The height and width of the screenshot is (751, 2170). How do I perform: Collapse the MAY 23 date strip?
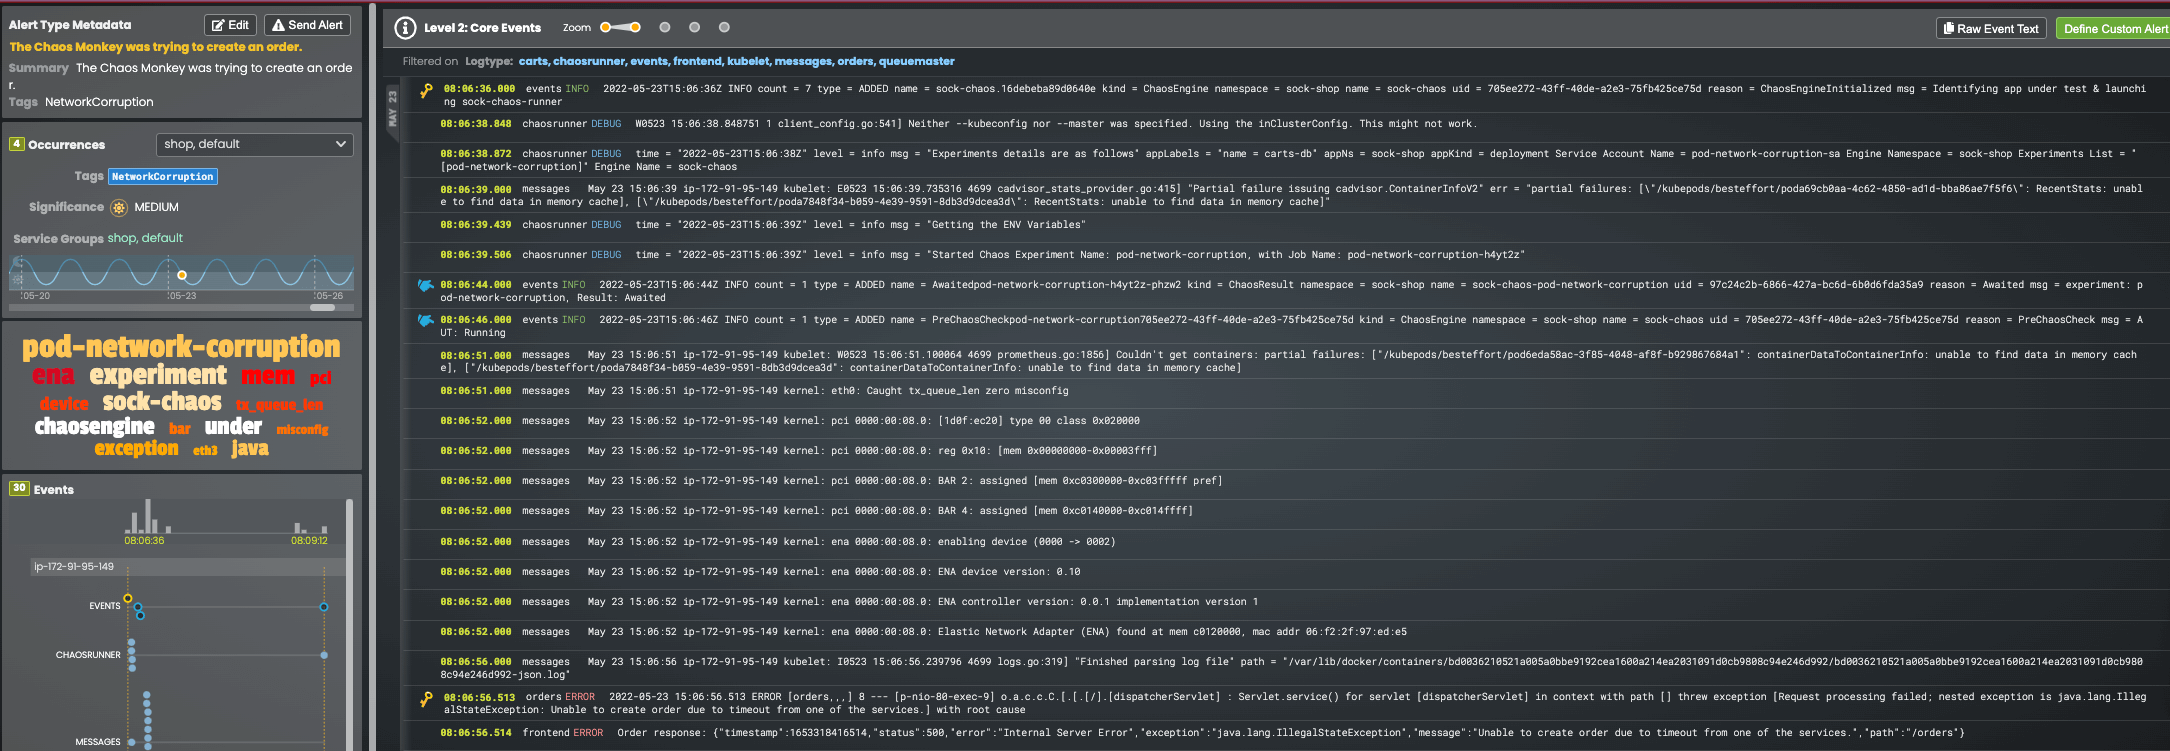(x=392, y=108)
